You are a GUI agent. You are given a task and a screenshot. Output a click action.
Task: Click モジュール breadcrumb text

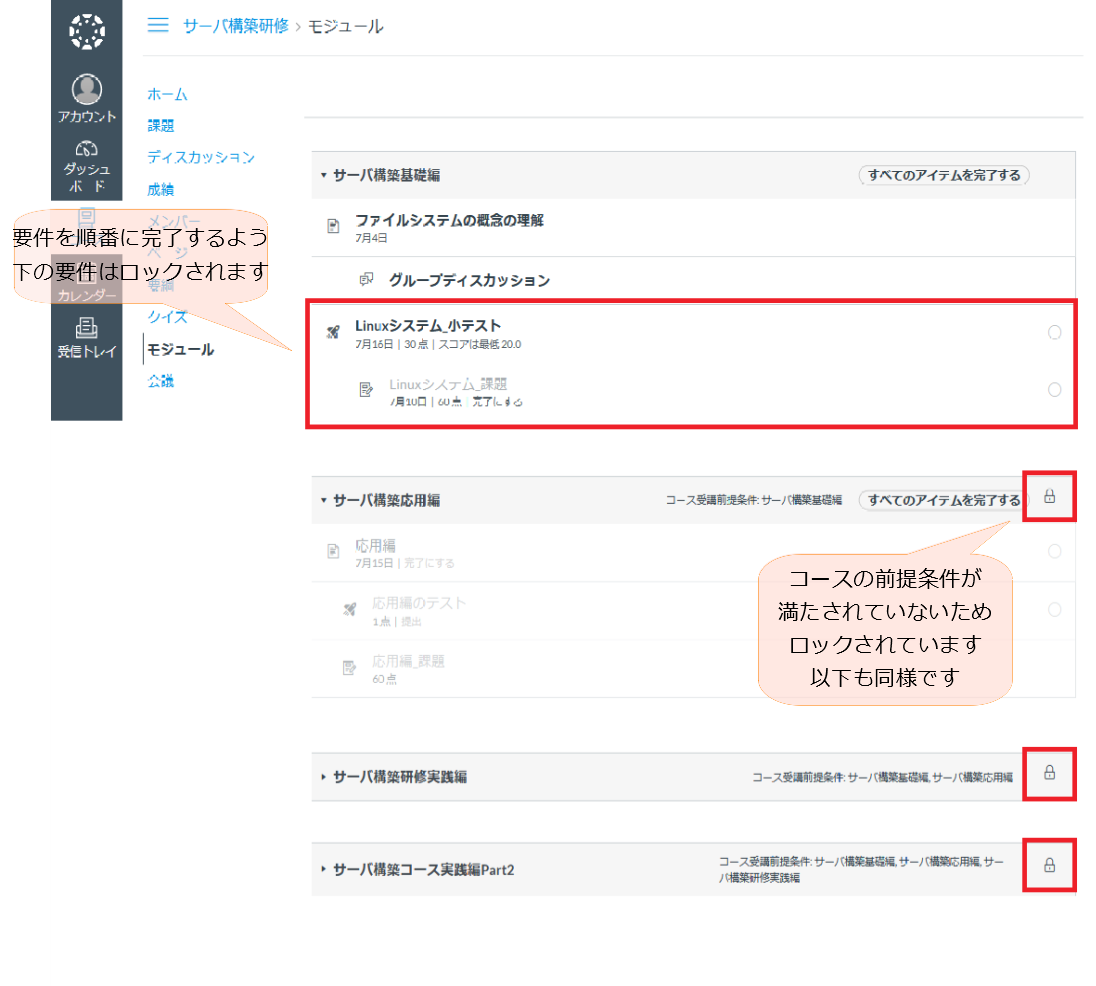pos(345,27)
